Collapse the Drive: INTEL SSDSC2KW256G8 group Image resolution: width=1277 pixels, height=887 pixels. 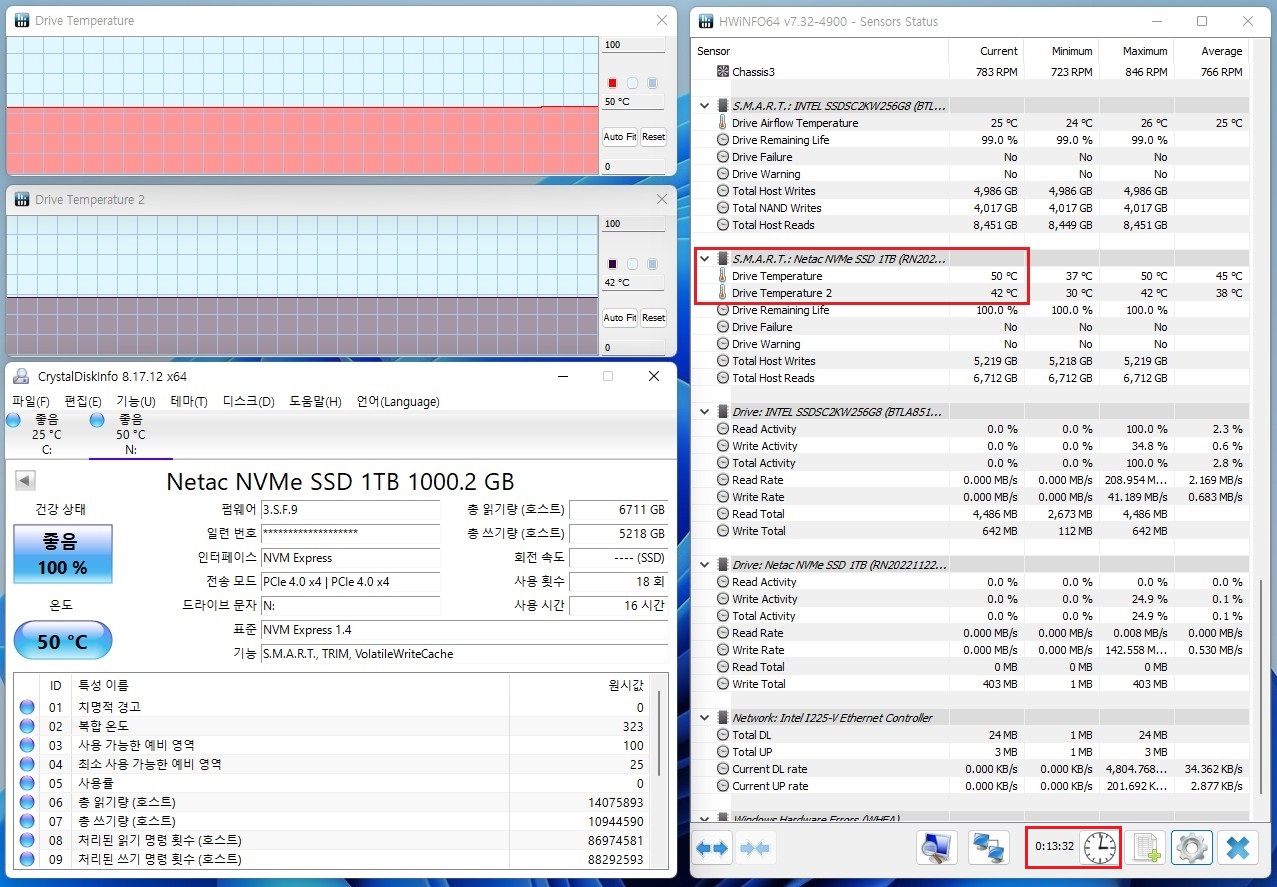pyautogui.click(x=705, y=412)
